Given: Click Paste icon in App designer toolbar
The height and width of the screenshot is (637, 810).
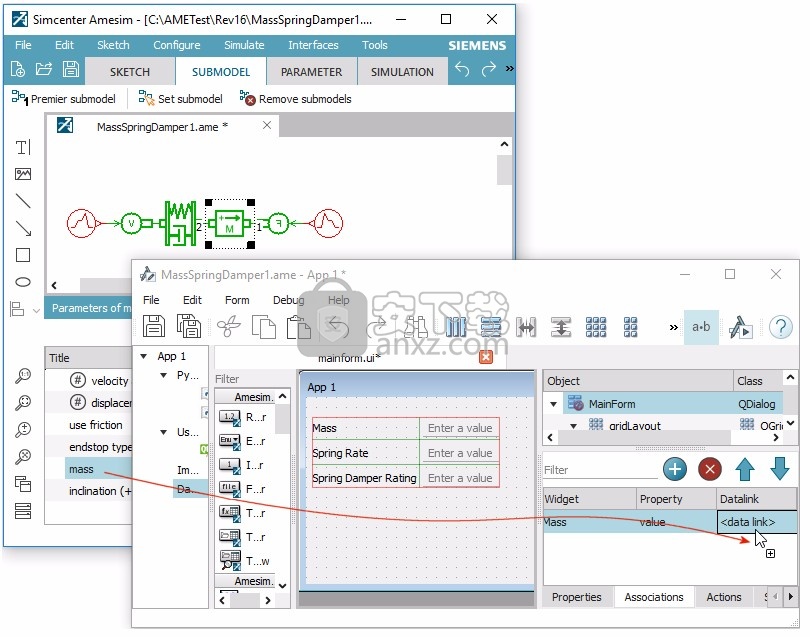Looking at the screenshot, I should pos(298,327).
